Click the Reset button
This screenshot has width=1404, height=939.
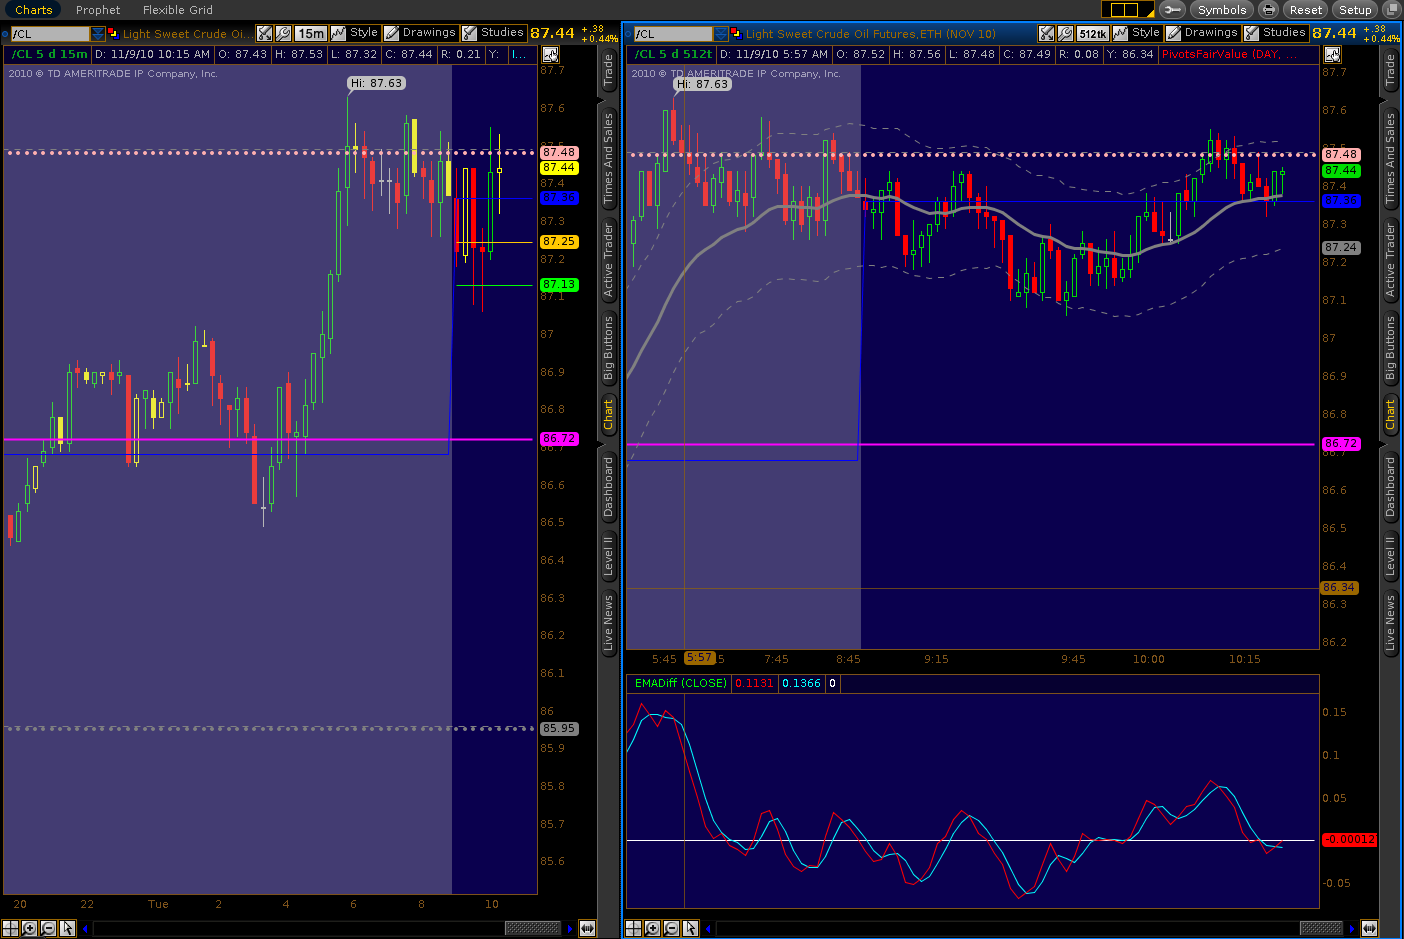pos(1305,10)
